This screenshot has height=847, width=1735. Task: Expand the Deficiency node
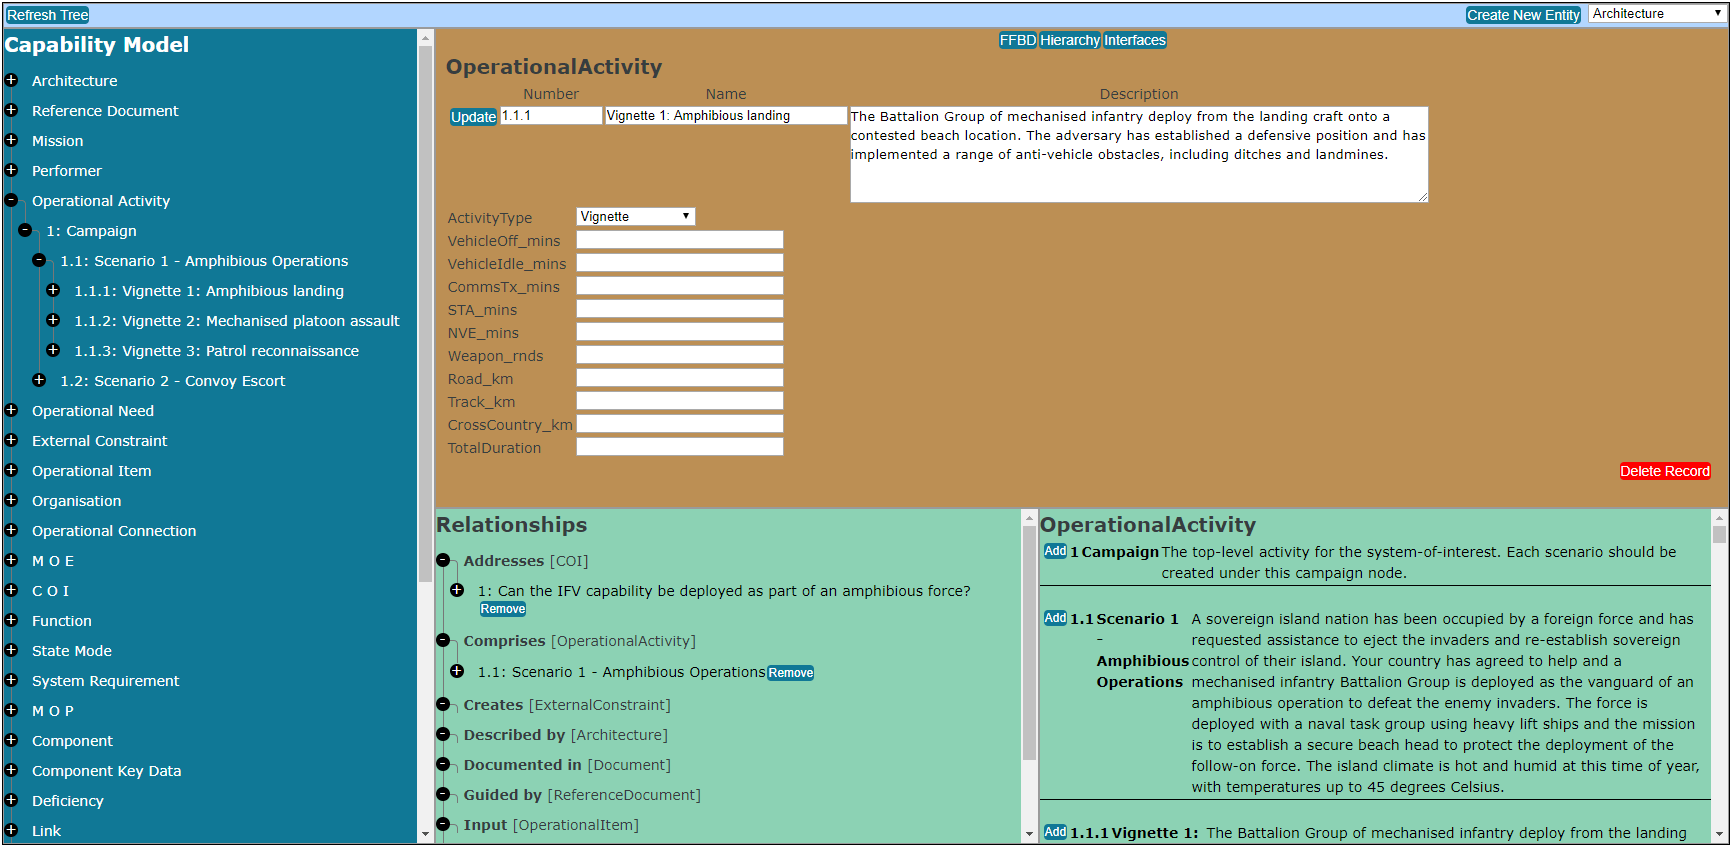click(11, 800)
